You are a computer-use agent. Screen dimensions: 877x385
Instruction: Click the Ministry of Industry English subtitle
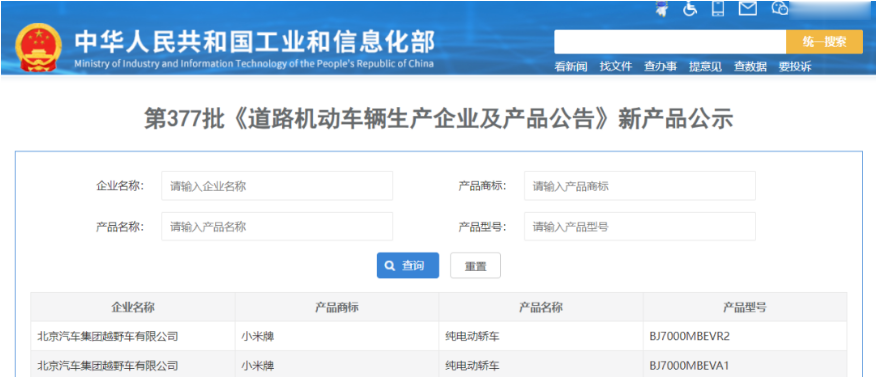(x=254, y=63)
